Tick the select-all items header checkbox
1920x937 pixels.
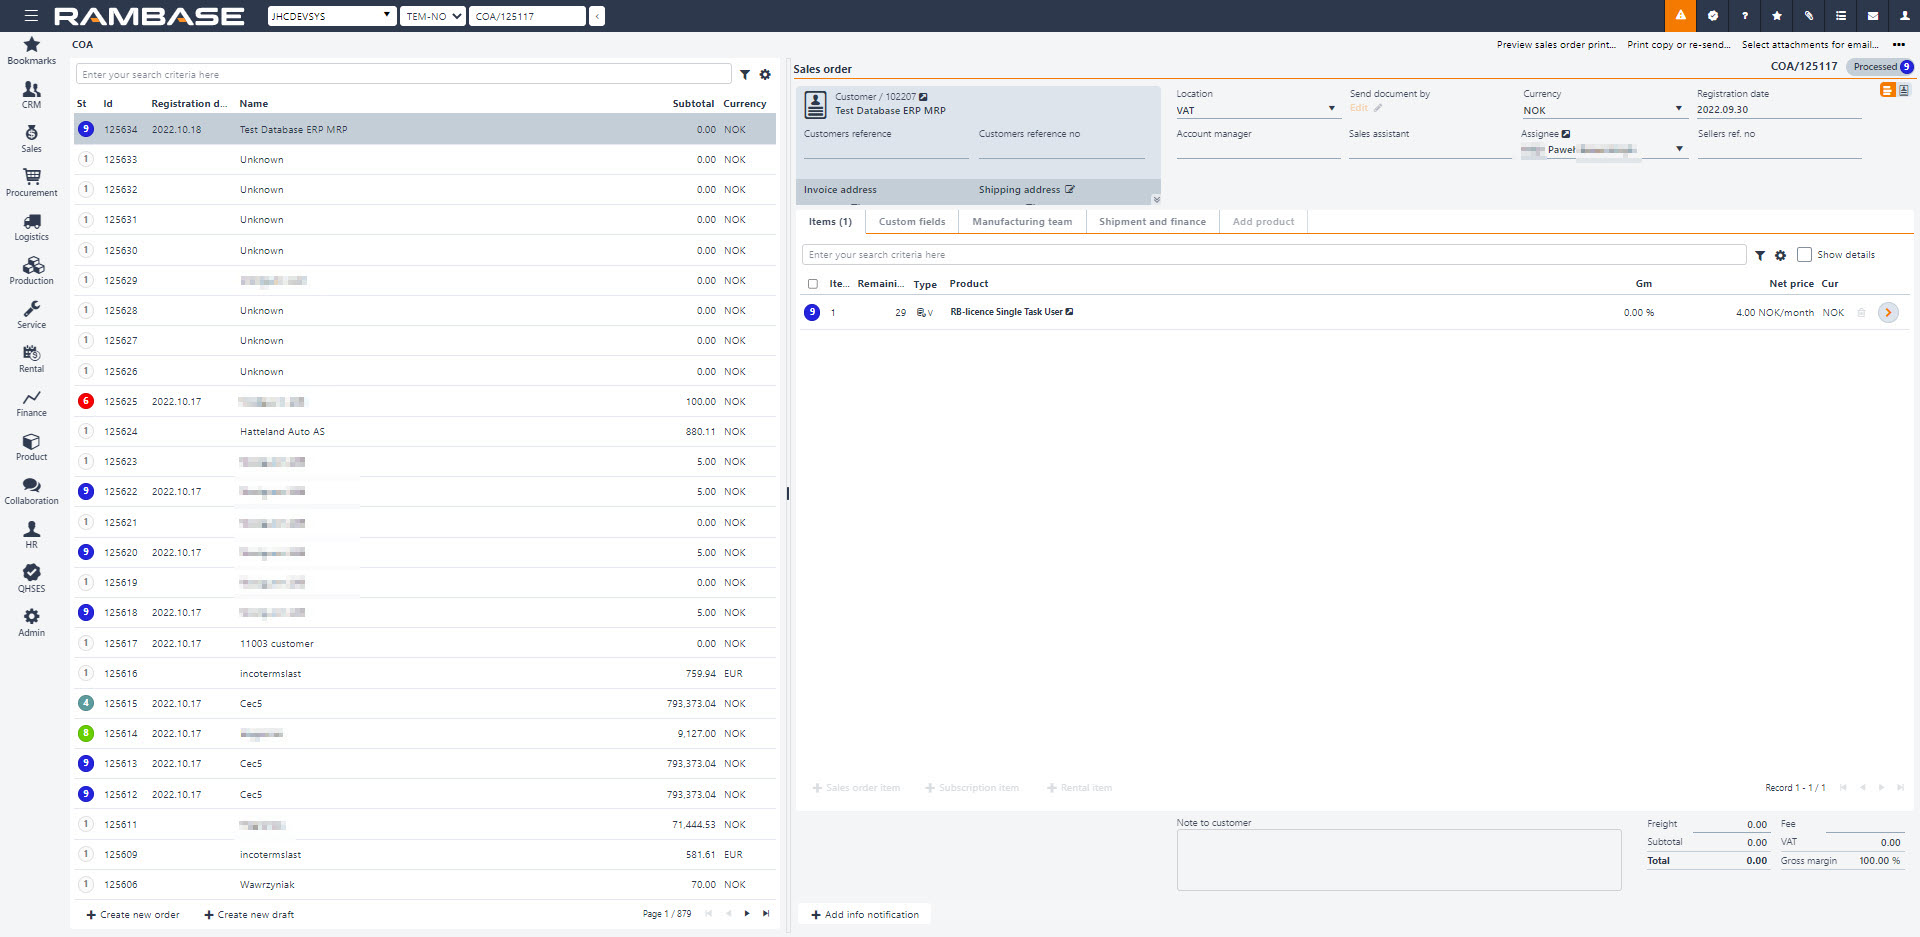pos(813,284)
